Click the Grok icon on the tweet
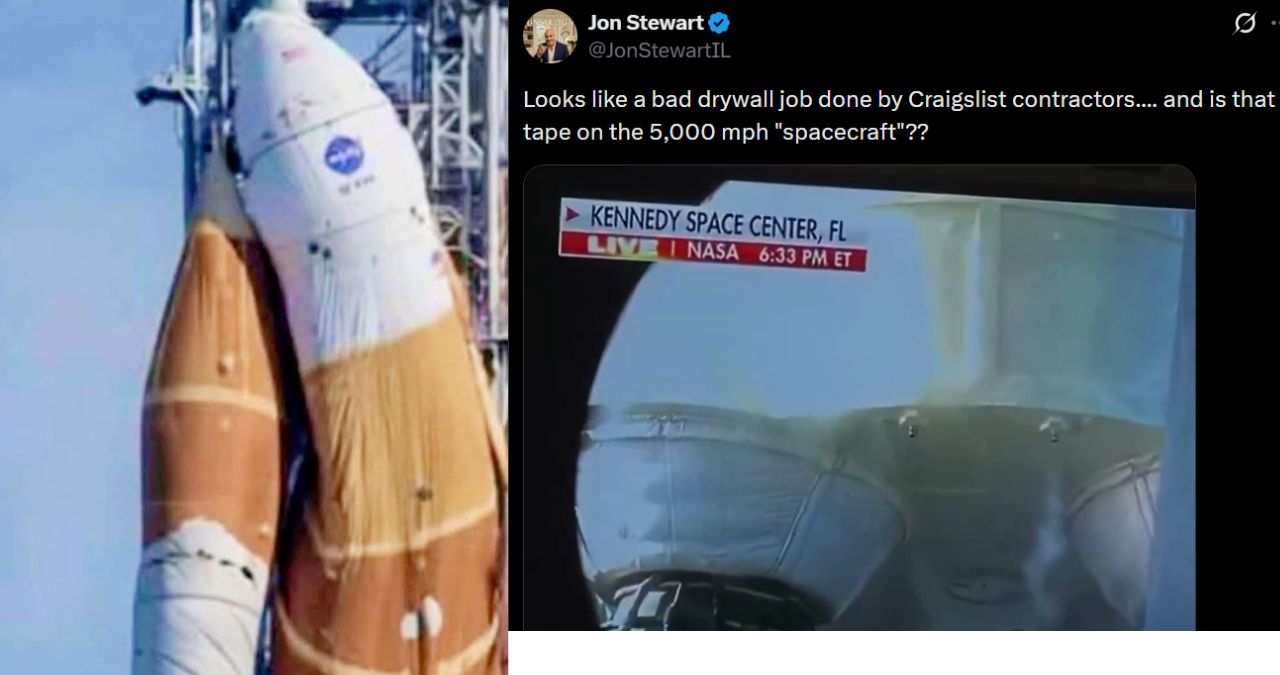The image size is (1280, 675). click(x=1245, y=23)
